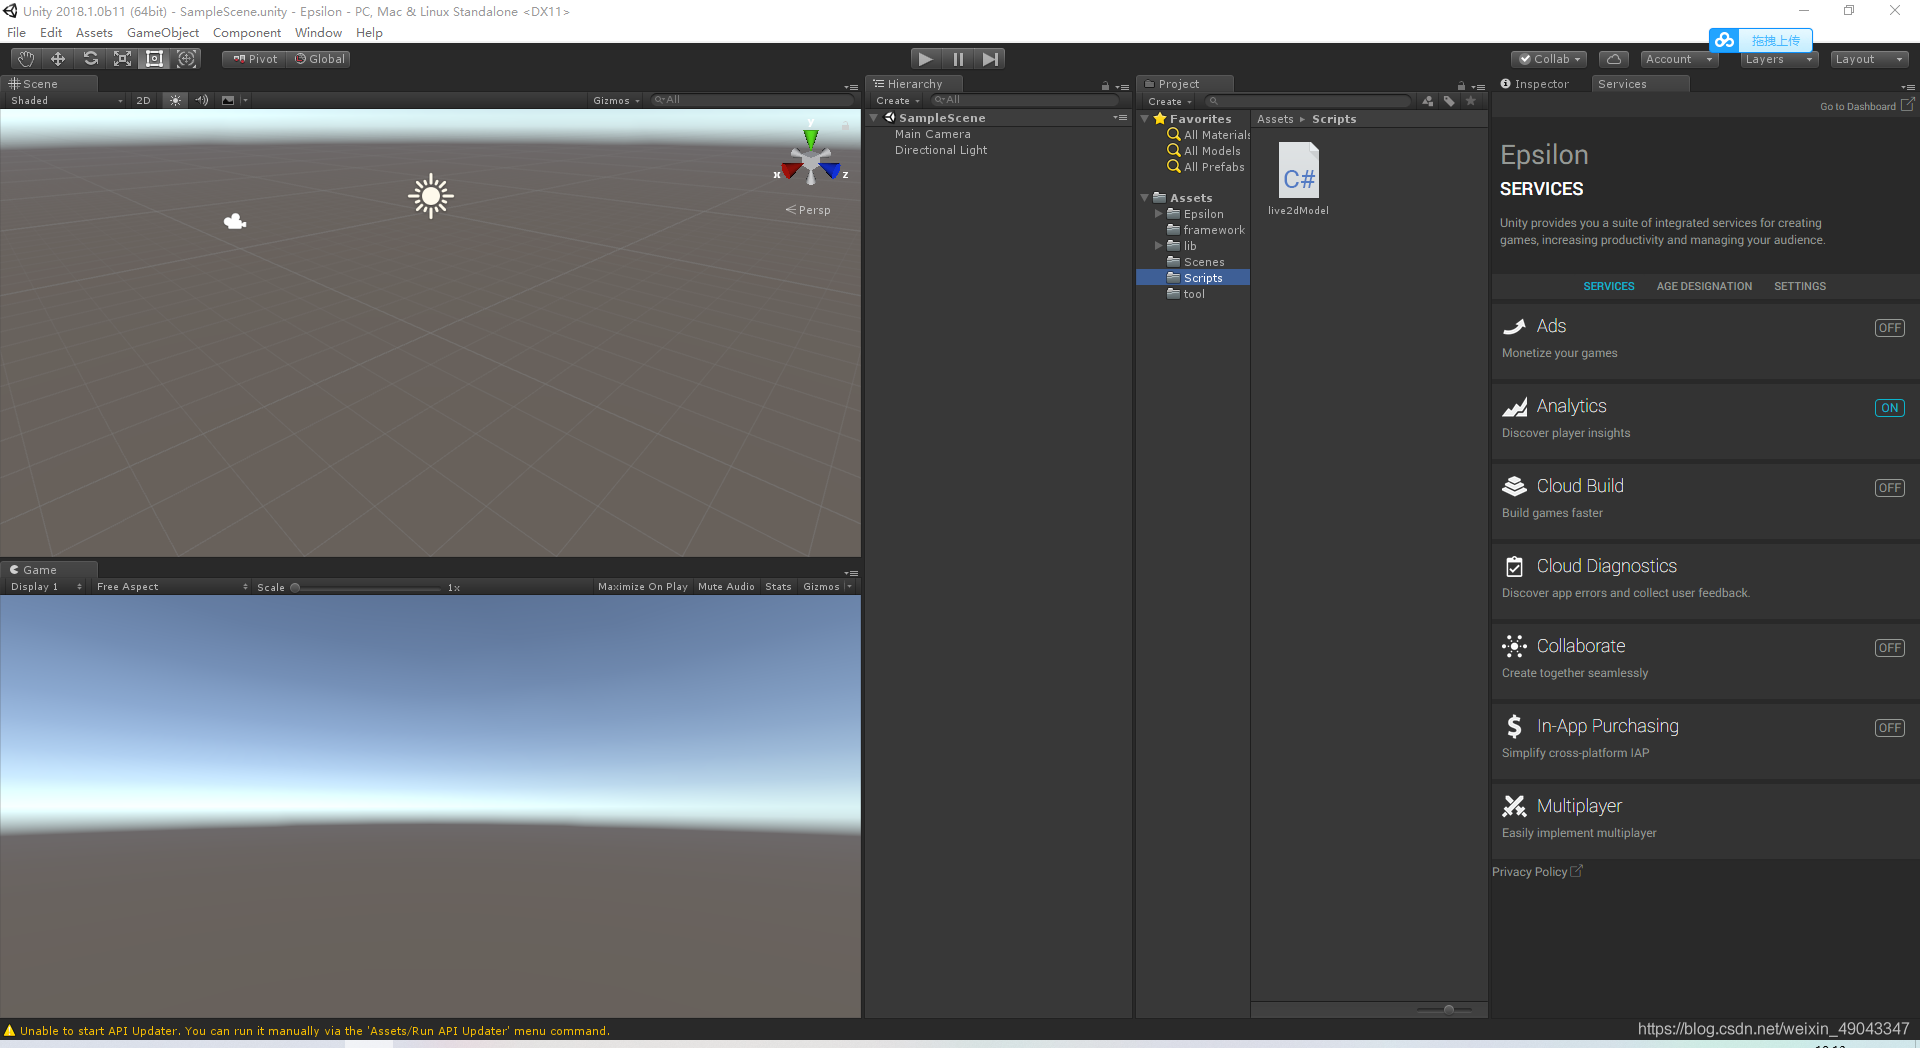Select the Rect tool
The image size is (1920, 1048).
pyautogui.click(x=154, y=59)
